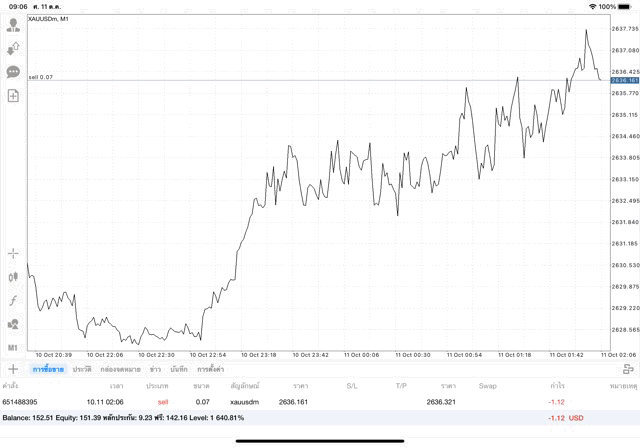
Task: Open the drawing objects shapes icon
Action: click(x=13, y=324)
